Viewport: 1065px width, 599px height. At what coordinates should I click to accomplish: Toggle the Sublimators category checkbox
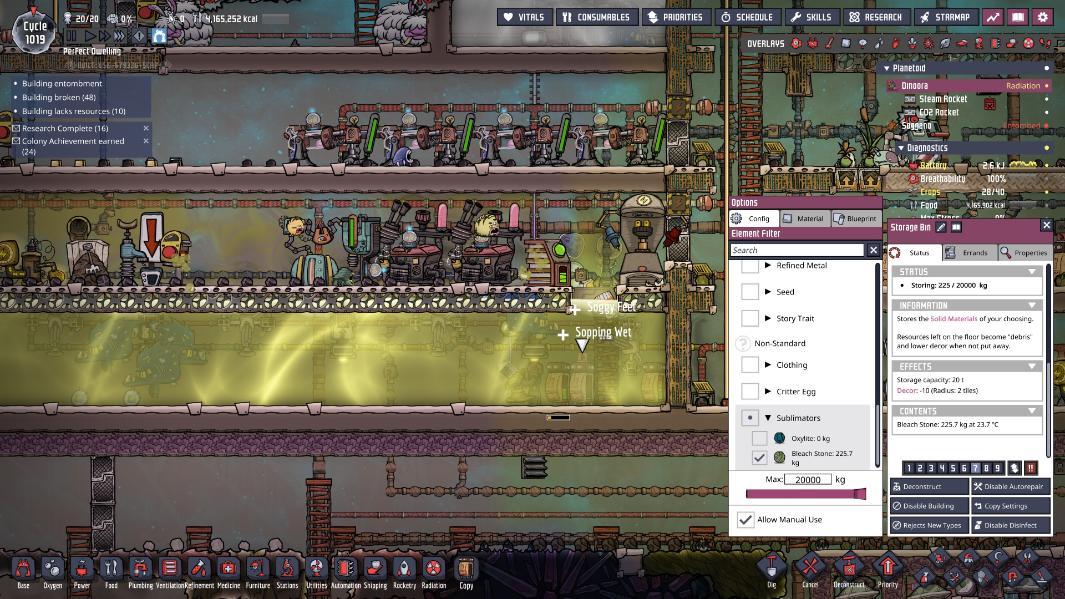tap(749, 418)
